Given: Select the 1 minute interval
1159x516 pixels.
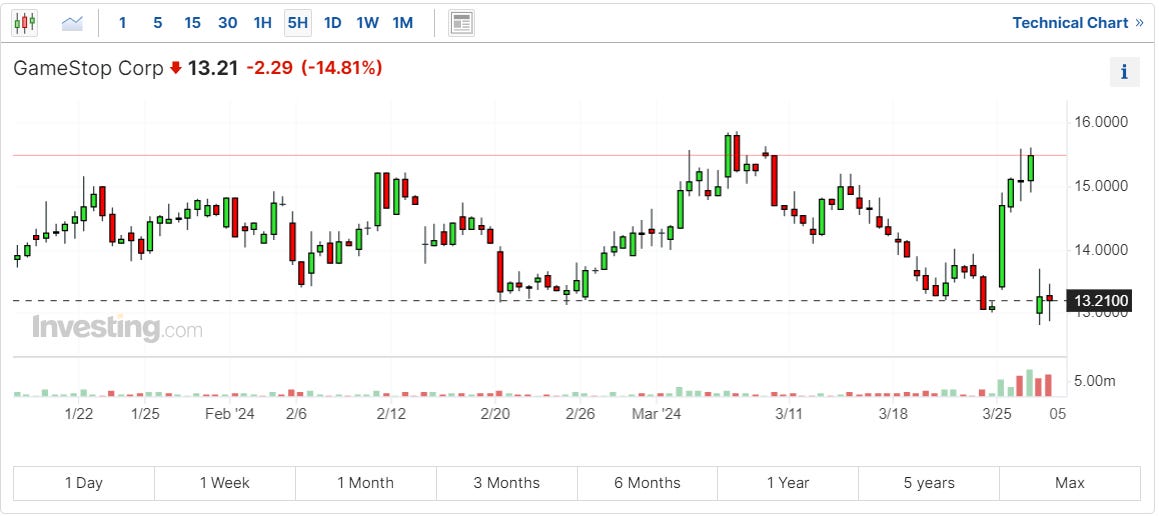Looking at the screenshot, I should [123, 23].
